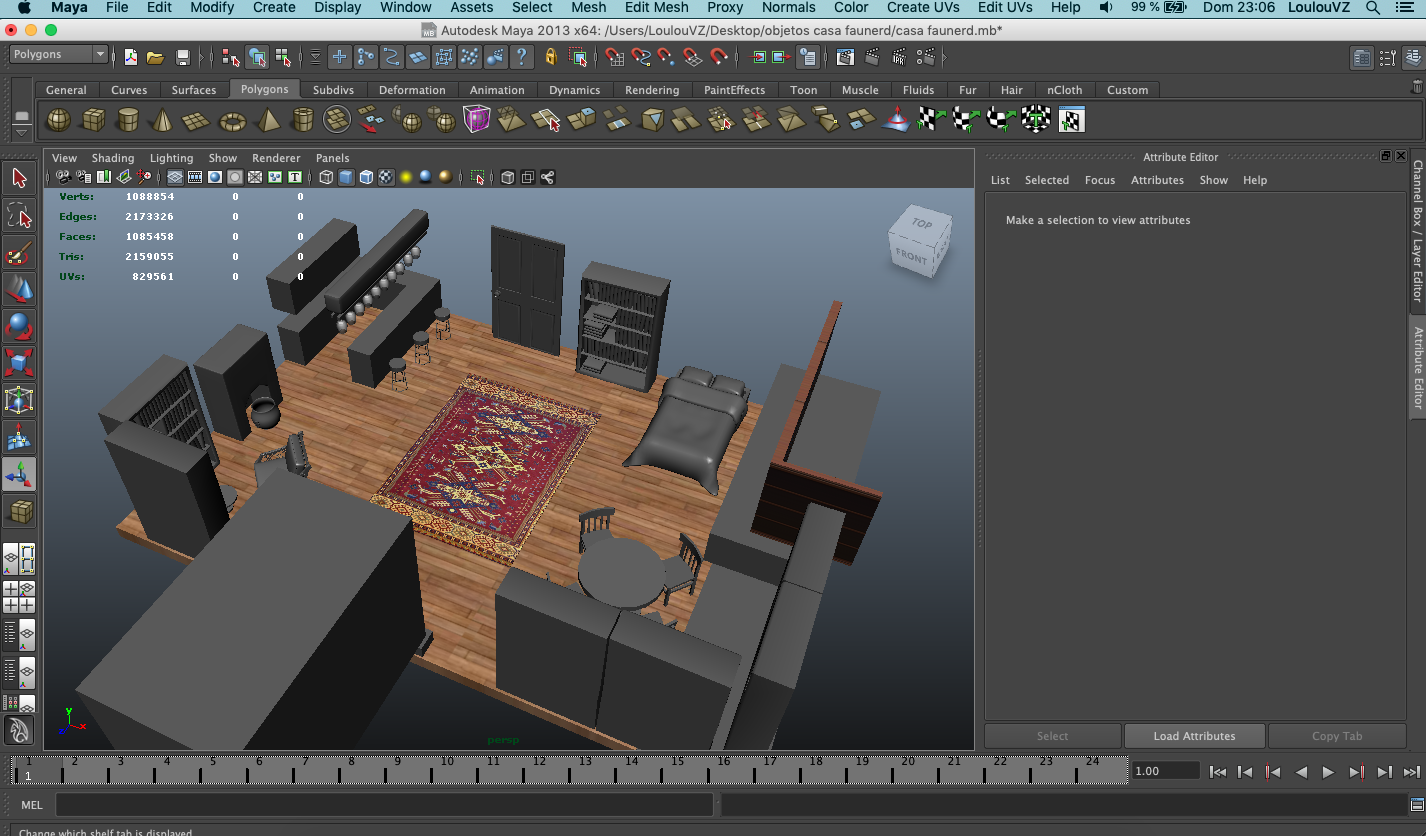Create a polygon torus from the shelf
Image resolution: width=1426 pixels, height=836 pixels.
click(x=232, y=121)
